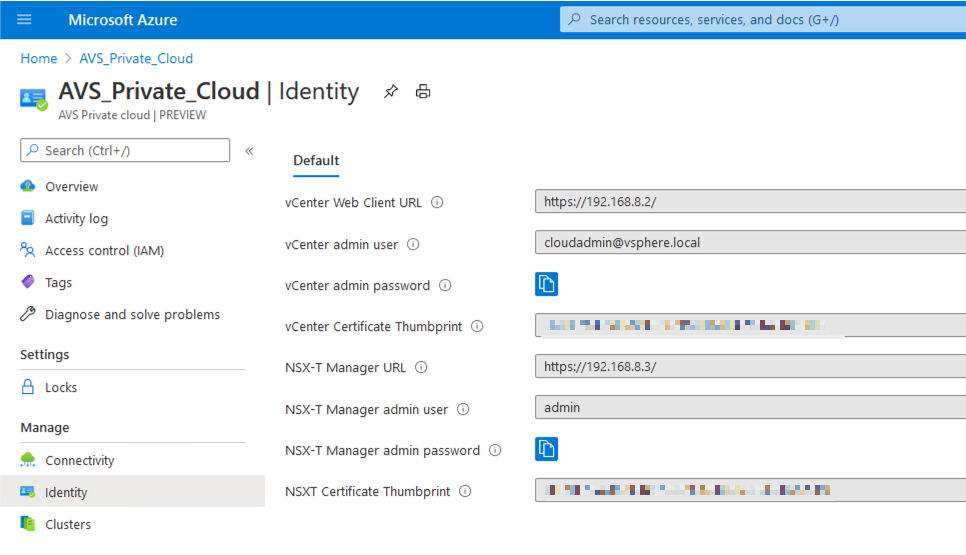Click the vCenter Web Client URL field
The image size is (966, 555).
coord(750,201)
